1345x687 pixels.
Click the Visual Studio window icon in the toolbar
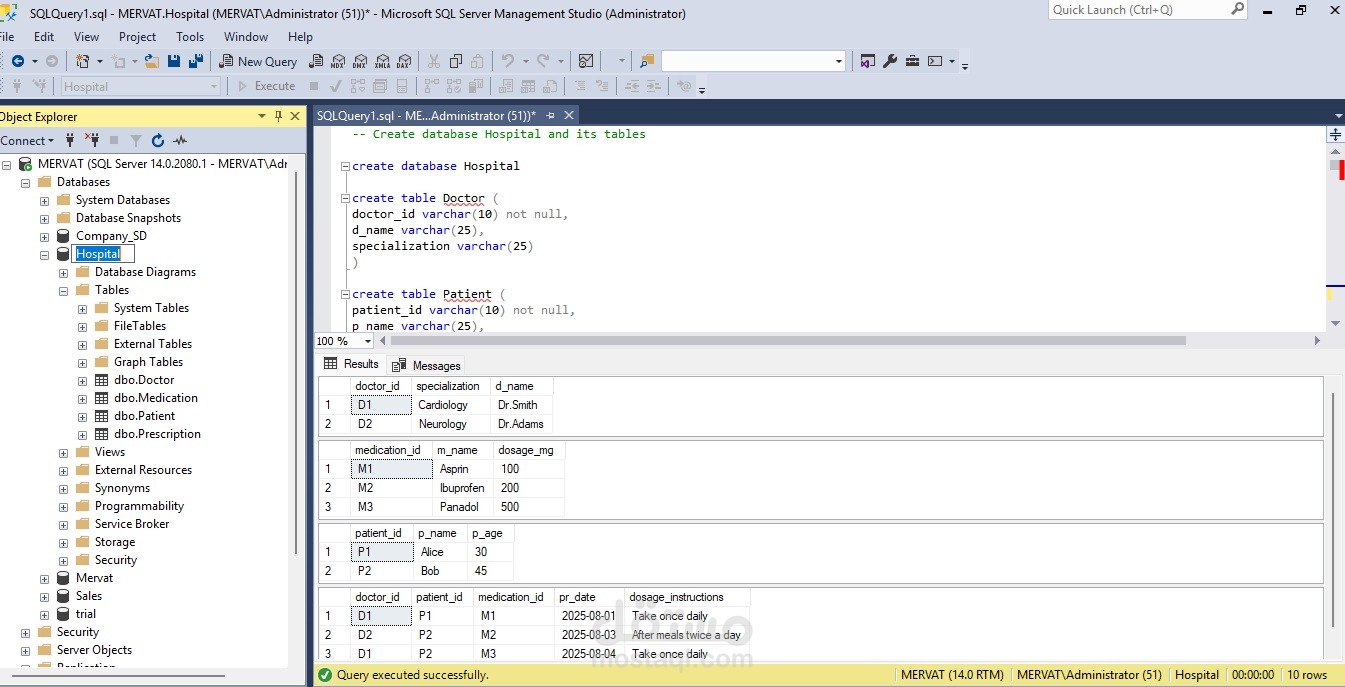tap(867, 61)
